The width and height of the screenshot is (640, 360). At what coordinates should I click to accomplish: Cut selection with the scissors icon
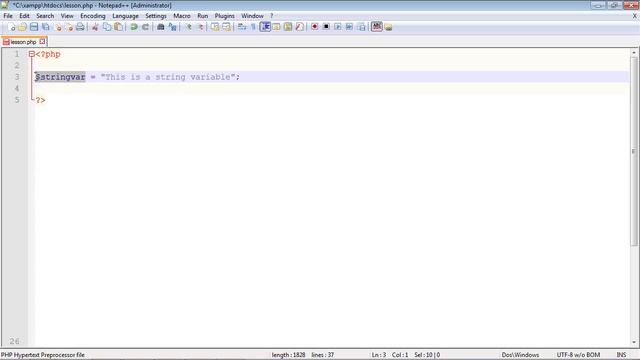[x=95, y=27]
